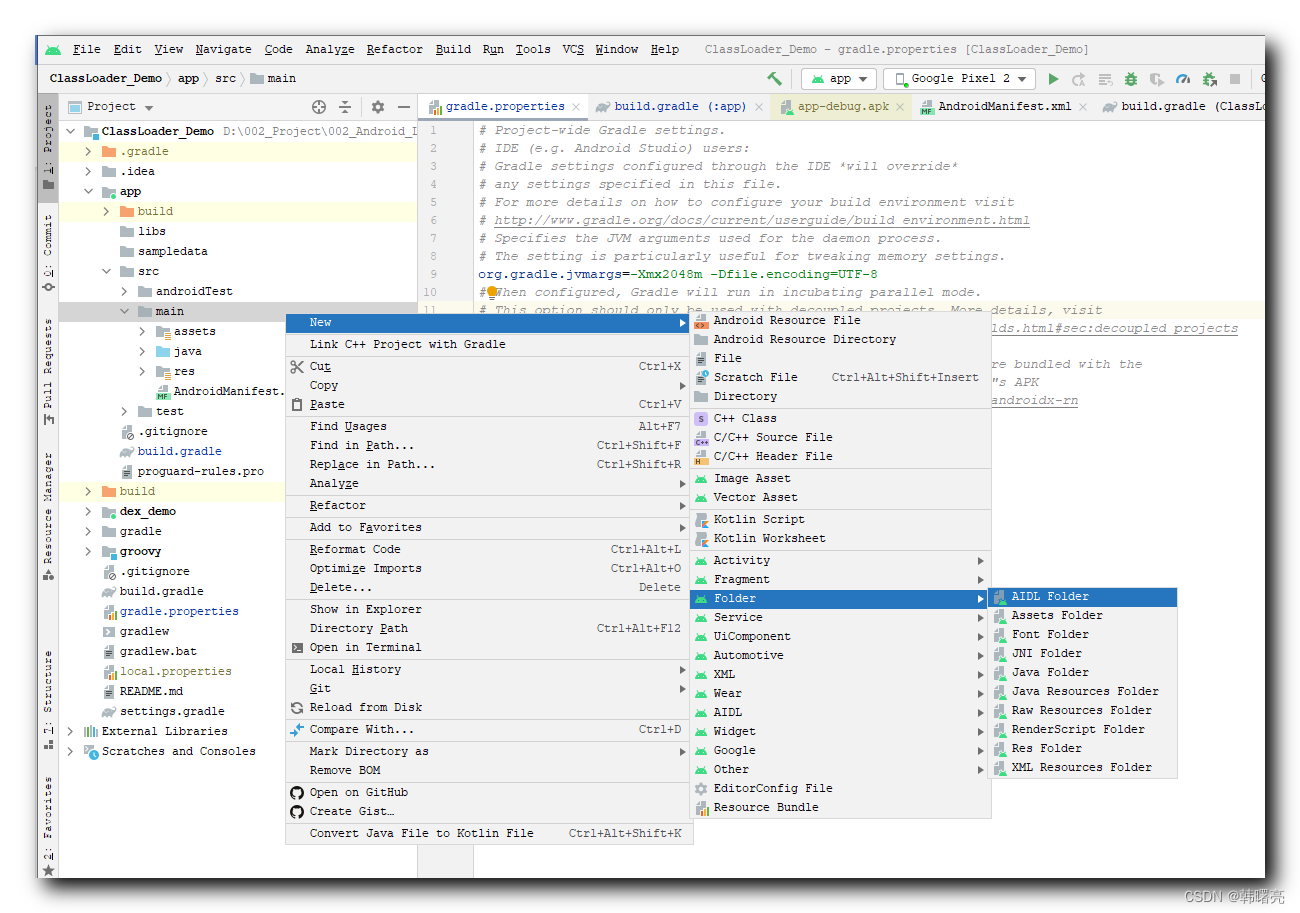Select Opened File with the crosshair icon
The width and height of the screenshot is (1300, 913).
(x=318, y=107)
